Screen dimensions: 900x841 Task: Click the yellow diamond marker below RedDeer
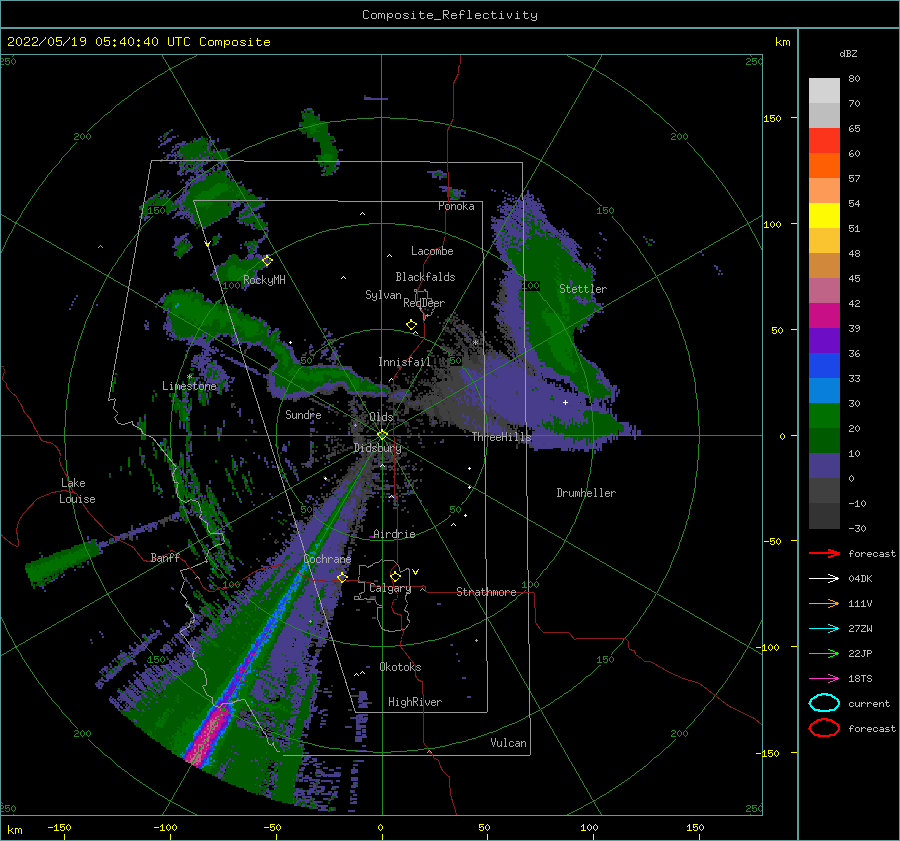pyautogui.click(x=412, y=325)
